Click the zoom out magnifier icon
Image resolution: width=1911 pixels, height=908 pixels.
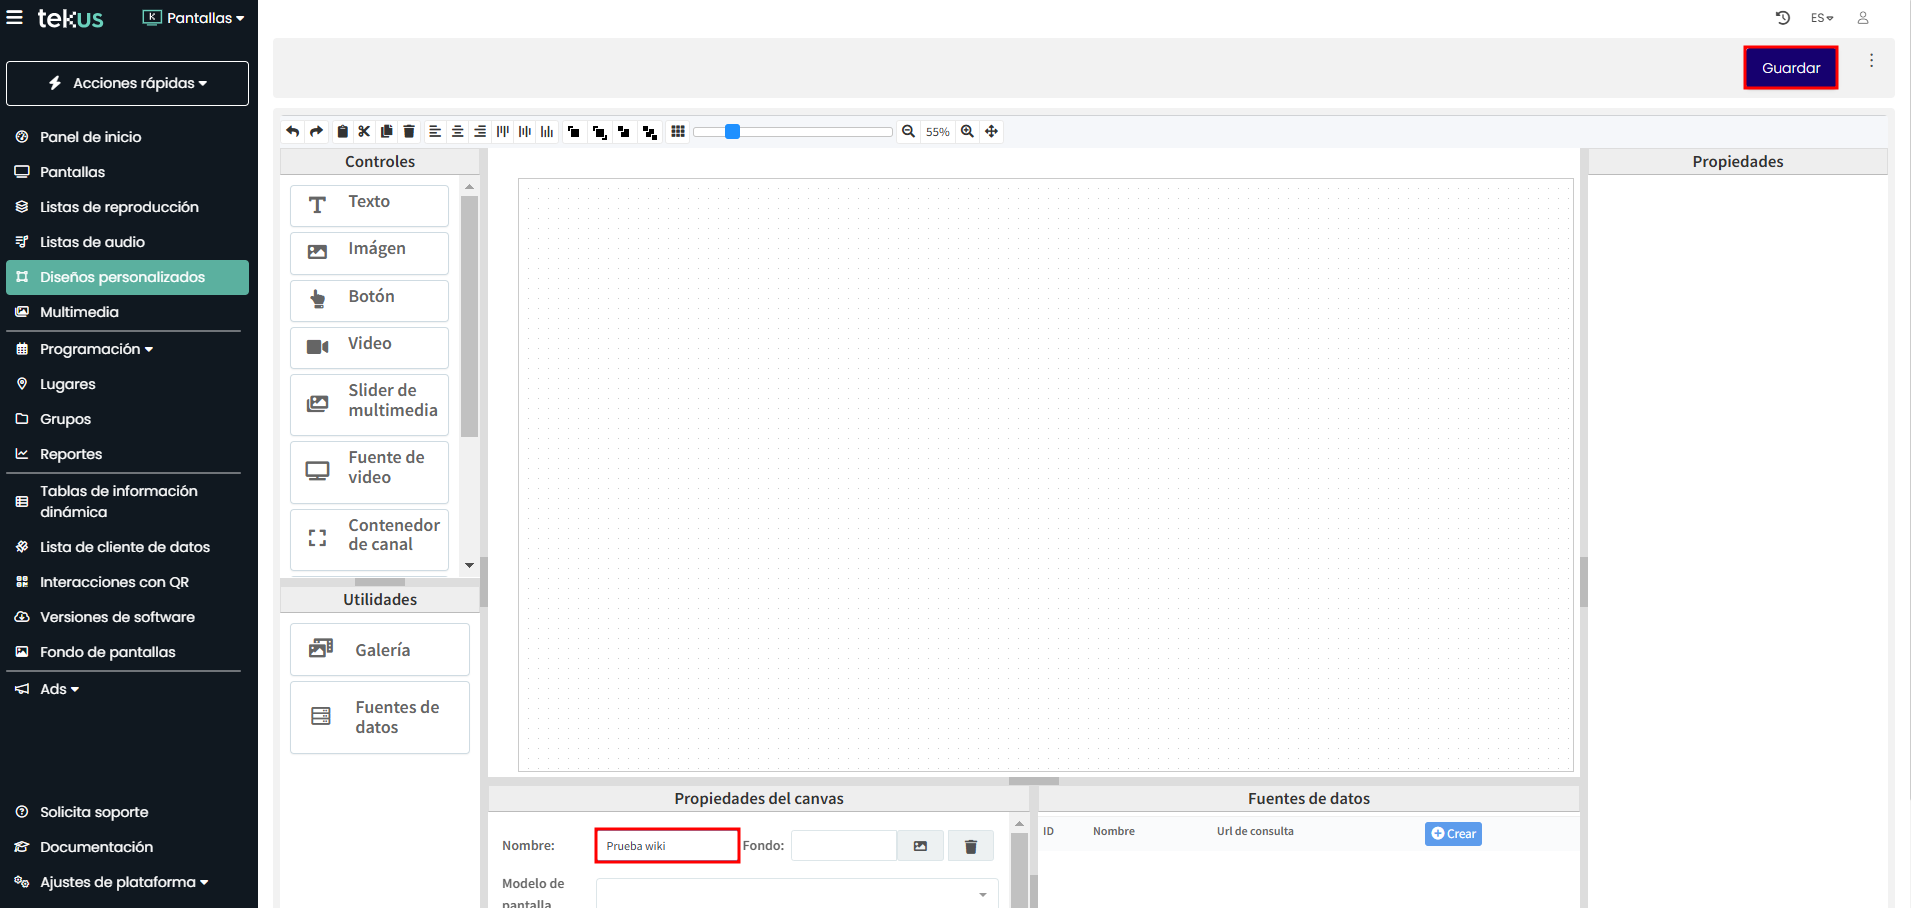tap(908, 131)
